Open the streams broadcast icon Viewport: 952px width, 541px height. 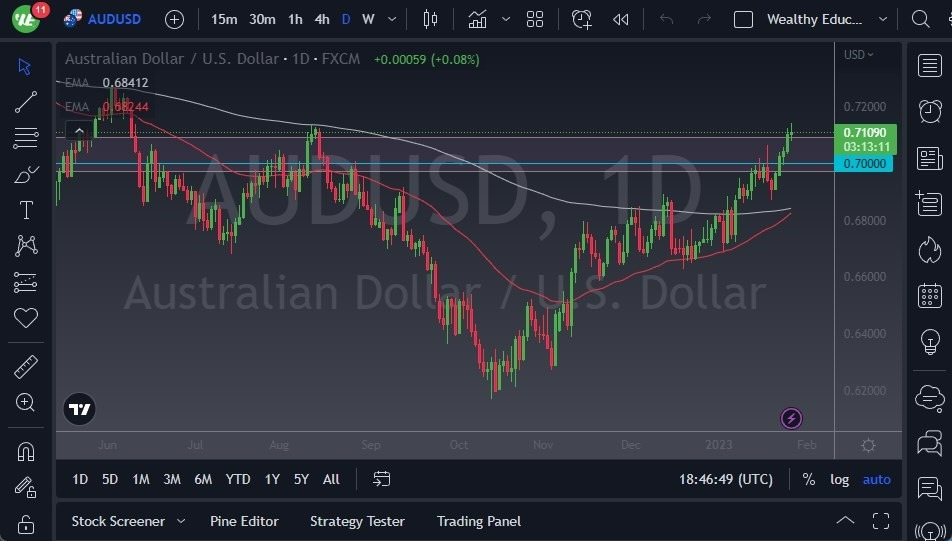coord(930,531)
